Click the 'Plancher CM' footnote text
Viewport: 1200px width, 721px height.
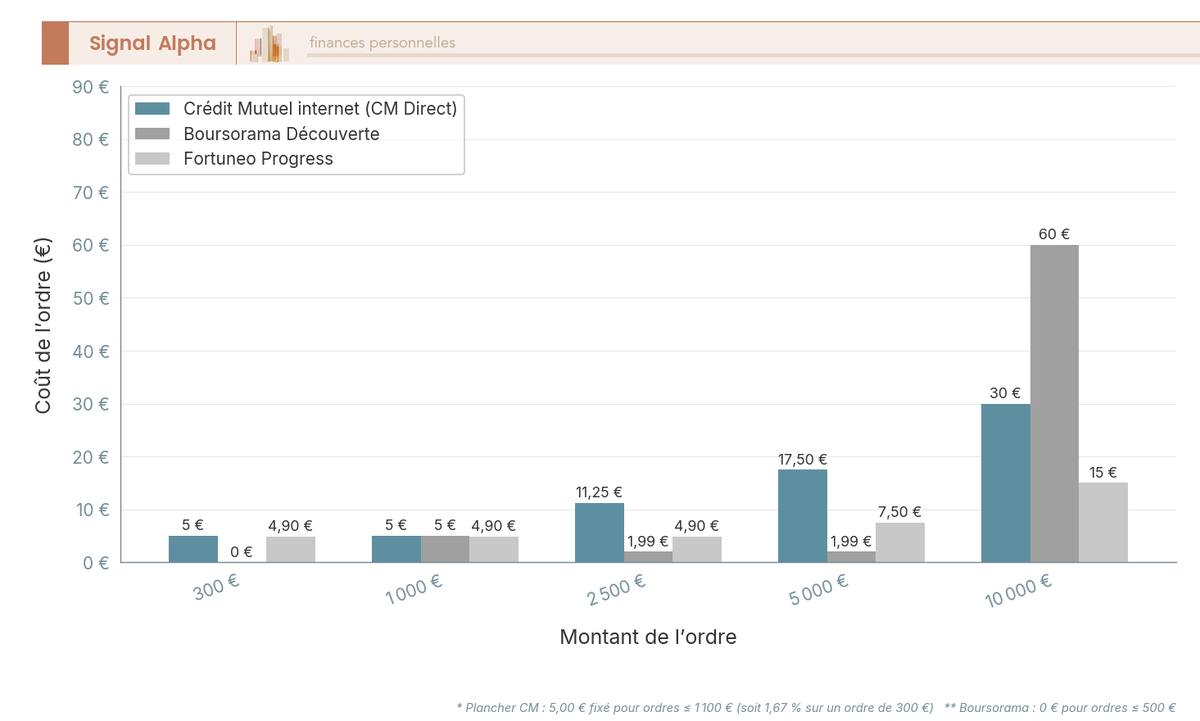point(694,707)
